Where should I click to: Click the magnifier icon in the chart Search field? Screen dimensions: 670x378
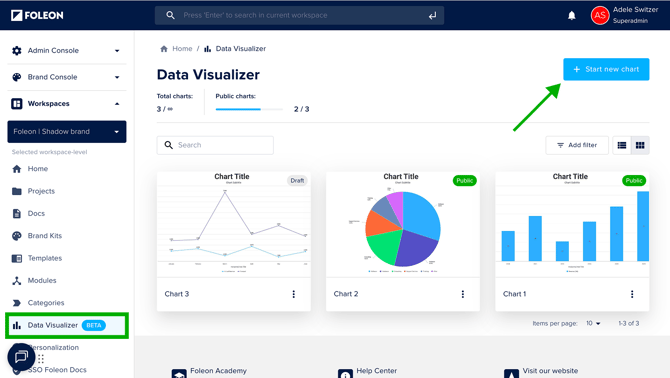pyautogui.click(x=169, y=145)
